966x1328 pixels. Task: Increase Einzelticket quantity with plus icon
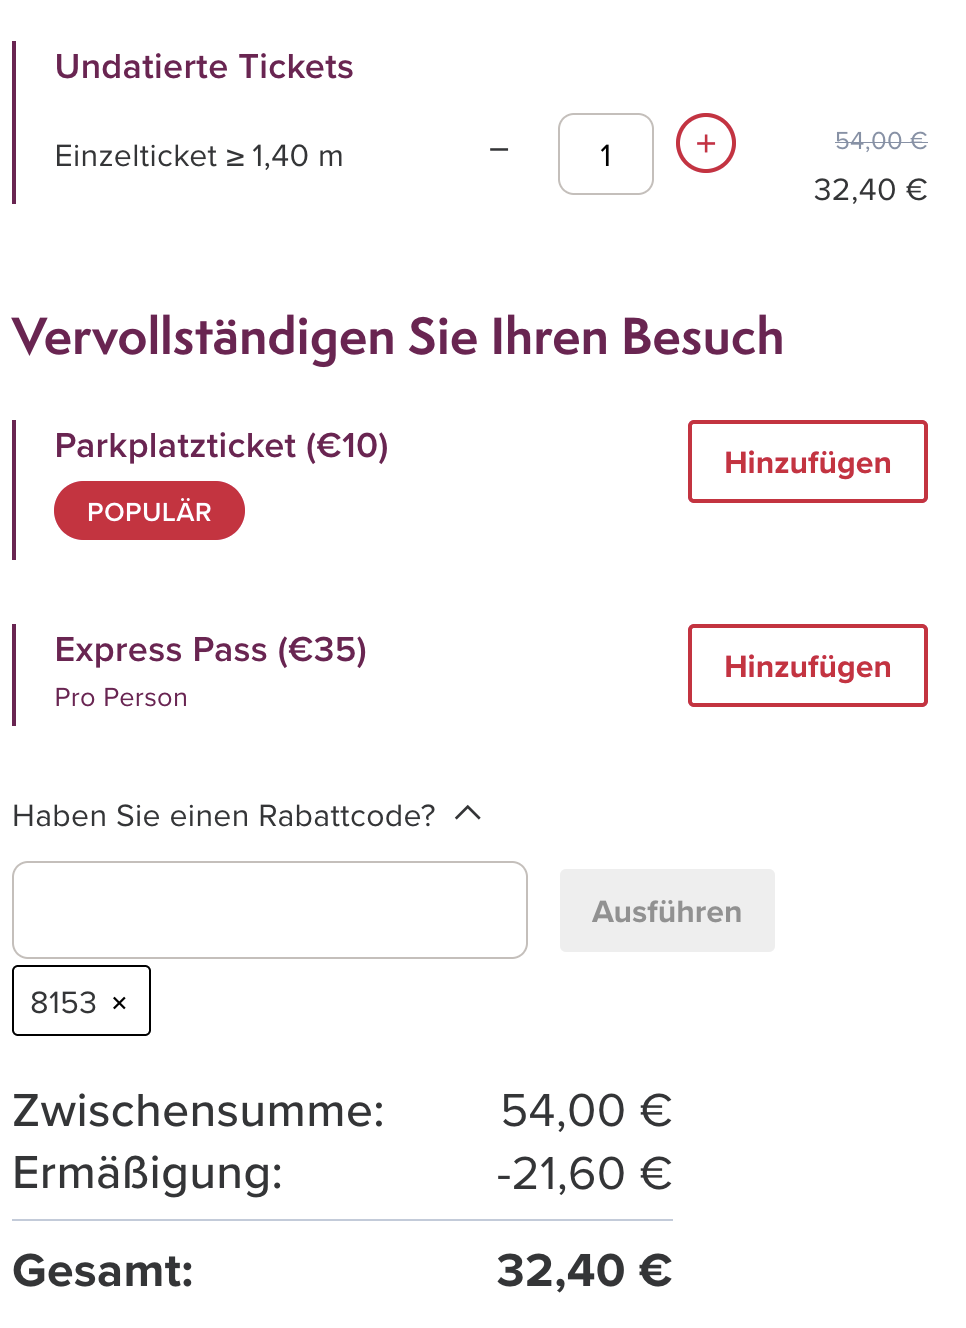[x=706, y=143]
